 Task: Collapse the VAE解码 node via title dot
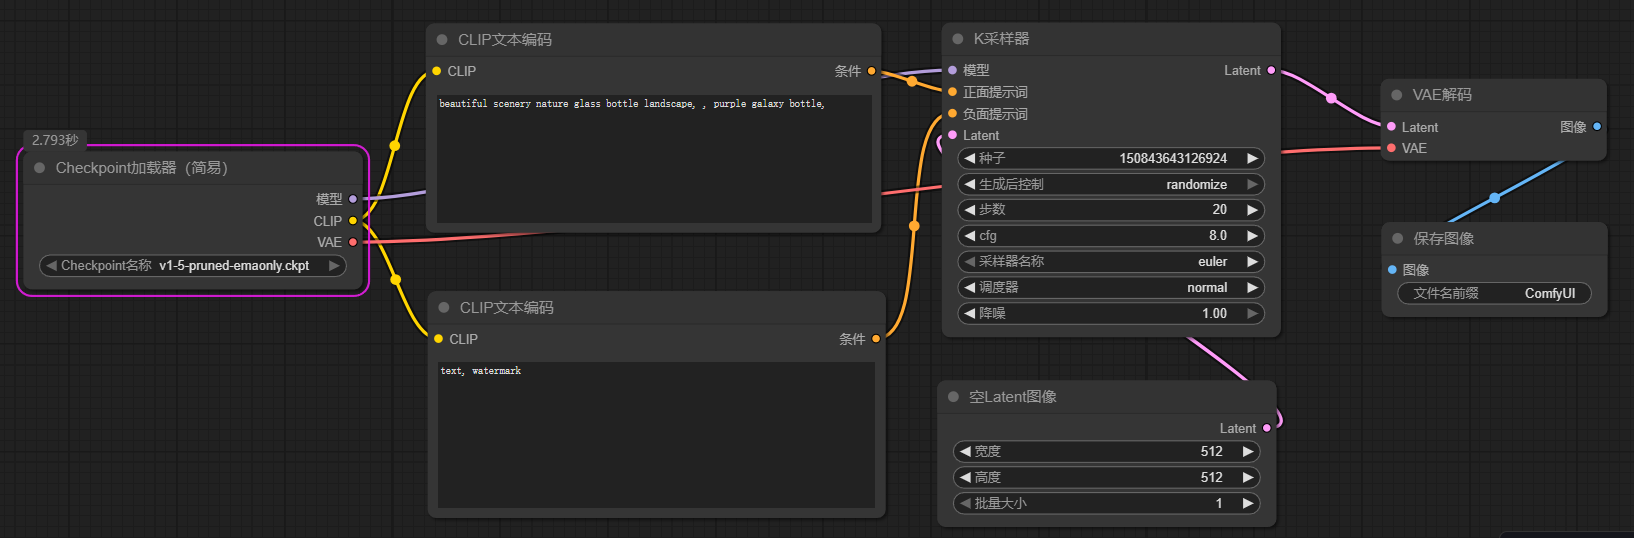1397,95
